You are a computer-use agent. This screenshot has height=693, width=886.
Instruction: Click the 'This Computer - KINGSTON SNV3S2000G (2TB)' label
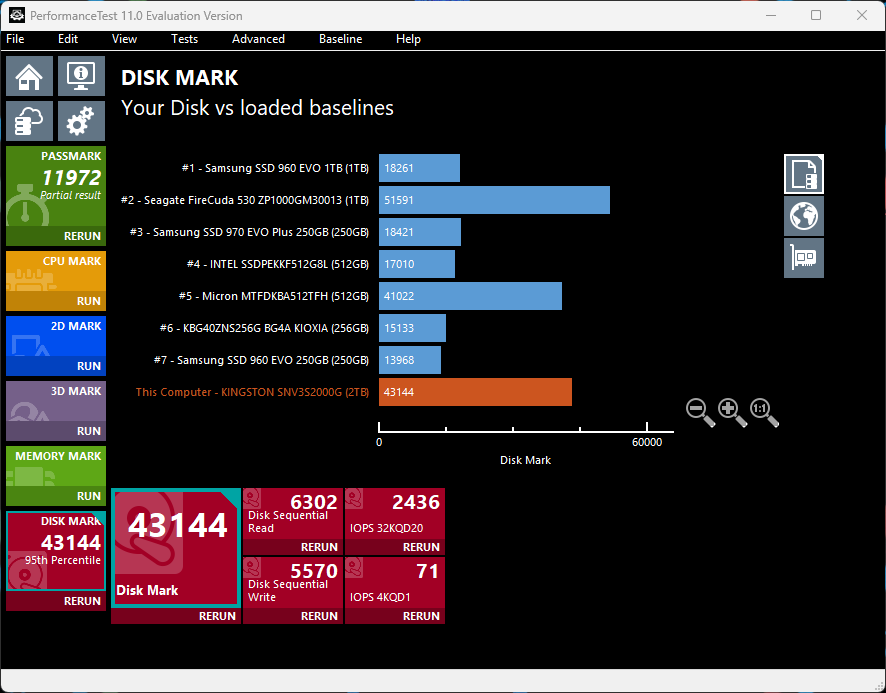(252, 392)
